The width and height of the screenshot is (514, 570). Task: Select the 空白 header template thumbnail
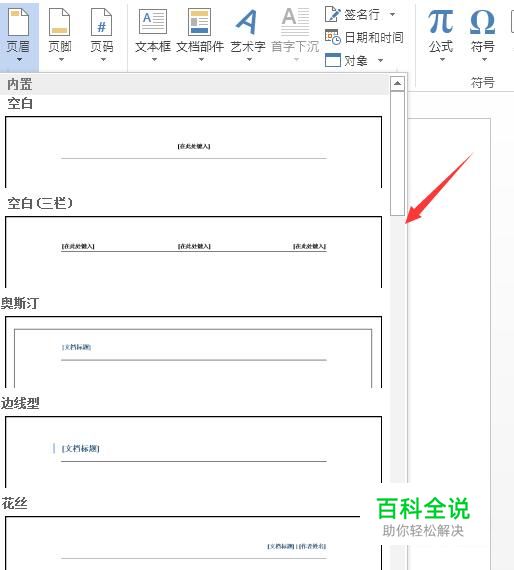[x=193, y=152]
